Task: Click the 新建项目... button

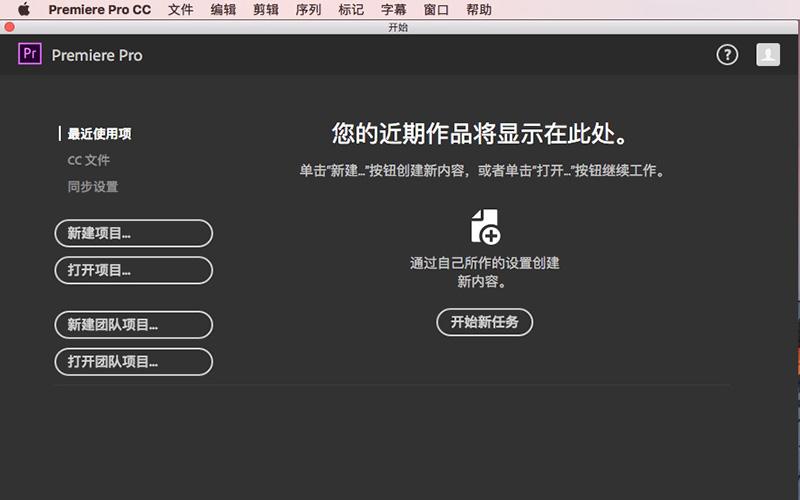Action: [134, 233]
